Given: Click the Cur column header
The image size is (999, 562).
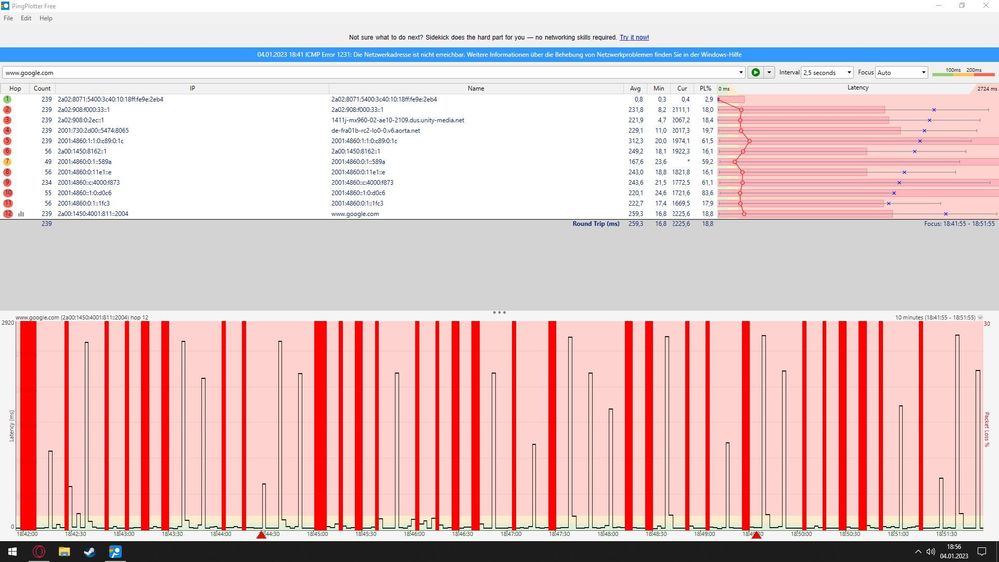Looking at the screenshot, I should [x=682, y=89].
